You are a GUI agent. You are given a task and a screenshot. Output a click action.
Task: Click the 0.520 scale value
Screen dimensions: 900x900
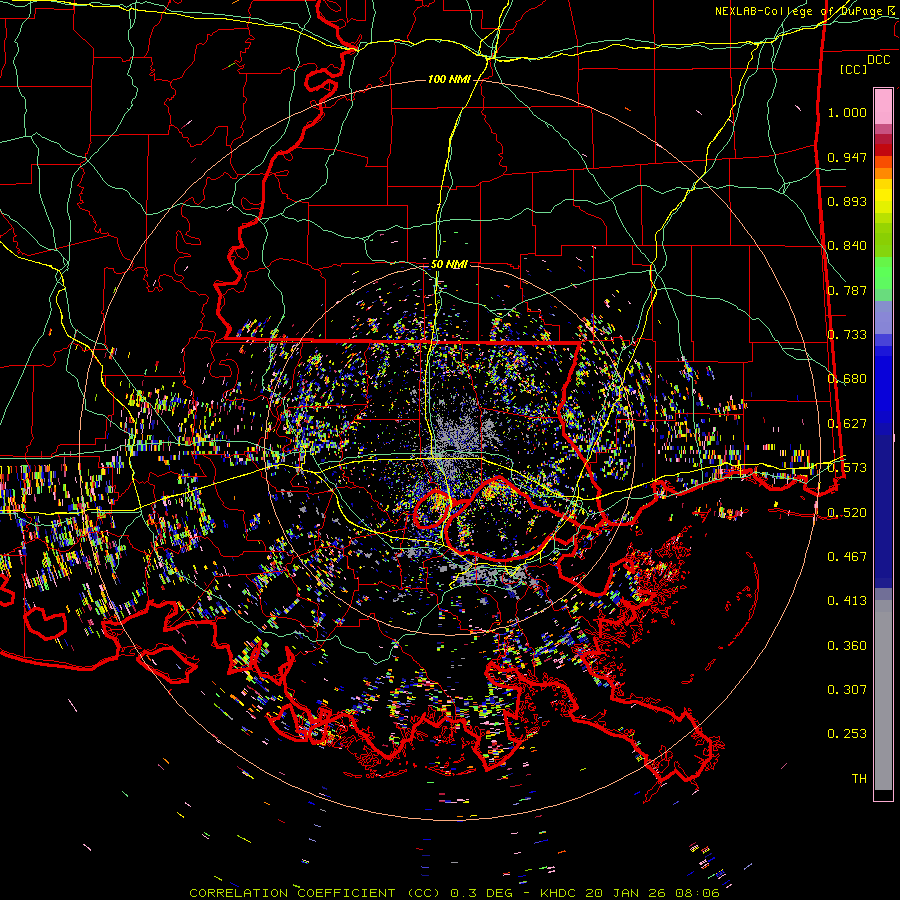click(847, 512)
